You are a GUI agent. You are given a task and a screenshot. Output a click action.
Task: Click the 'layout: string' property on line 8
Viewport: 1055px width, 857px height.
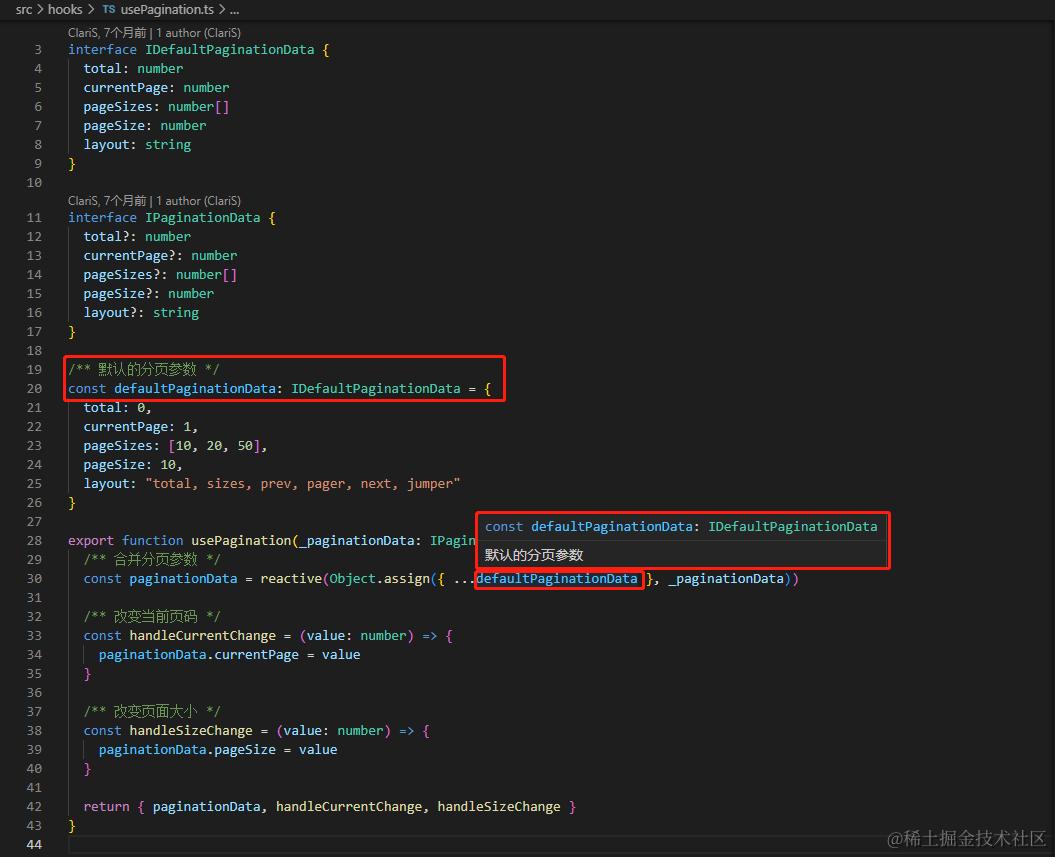pos(137,145)
